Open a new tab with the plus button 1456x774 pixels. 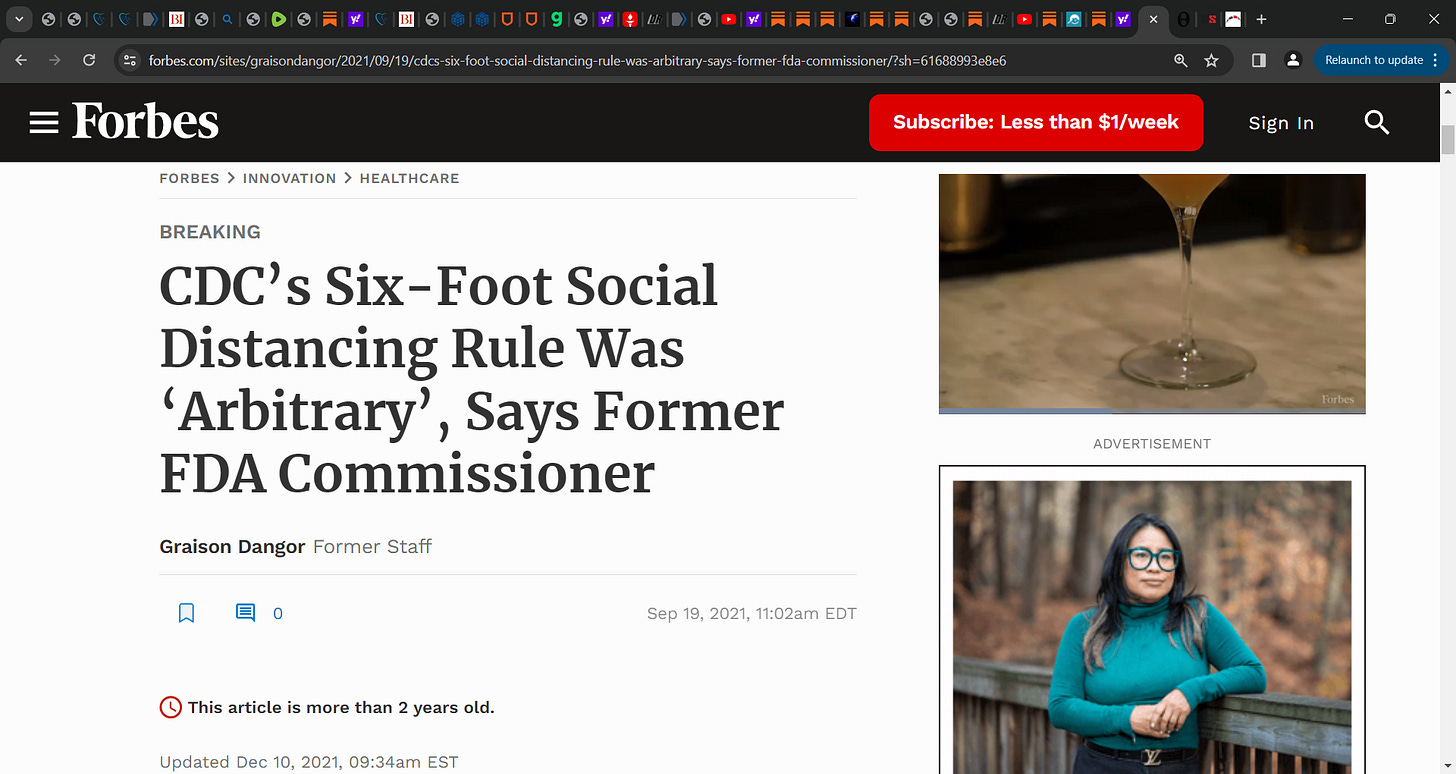1262,19
